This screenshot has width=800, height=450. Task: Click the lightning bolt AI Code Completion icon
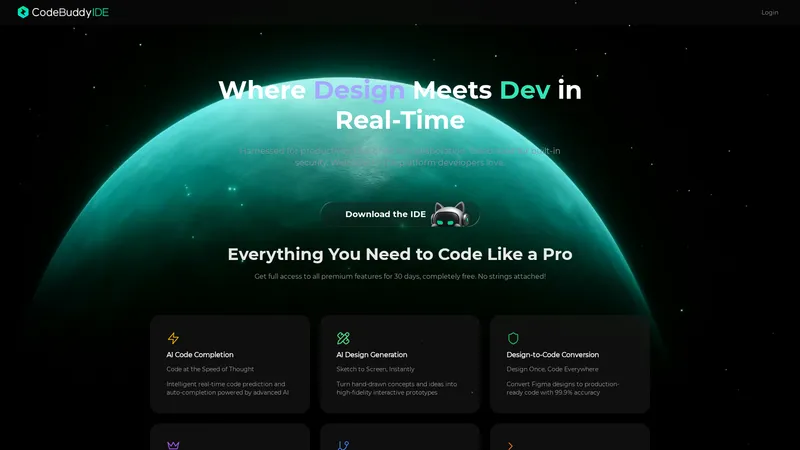tap(173, 338)
